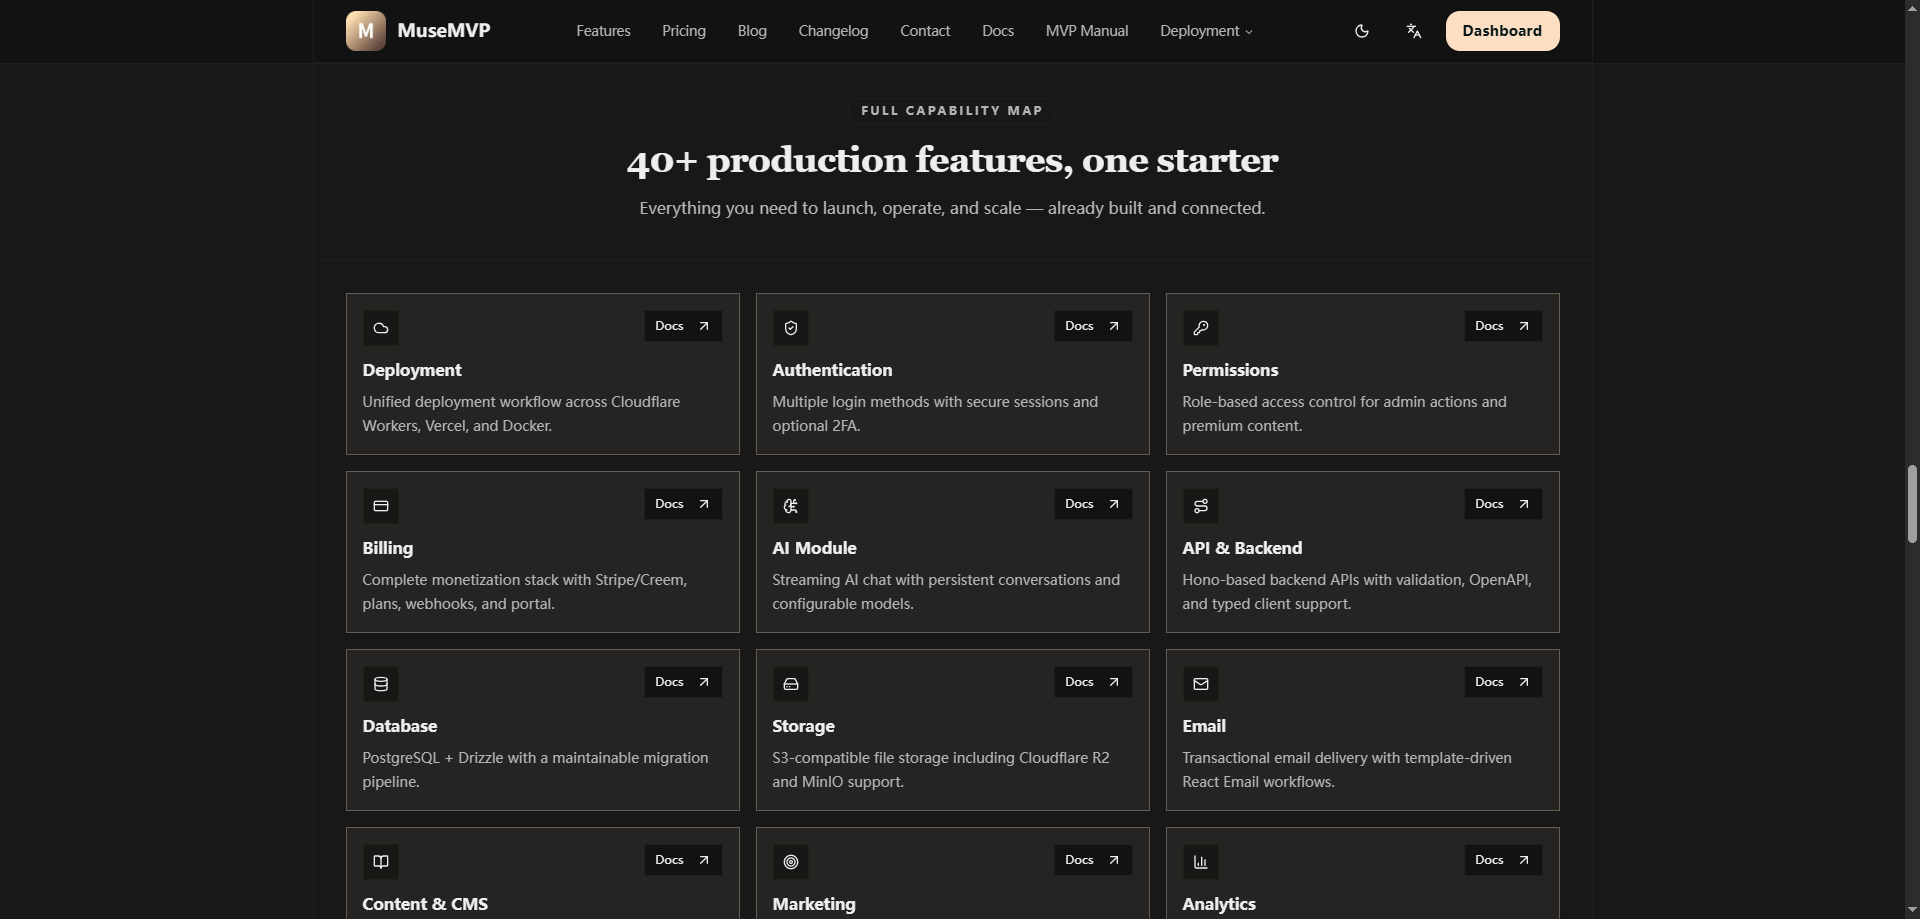Select the Billing card icon
This screenshot has width=1920, height=919.
point(380,505)
